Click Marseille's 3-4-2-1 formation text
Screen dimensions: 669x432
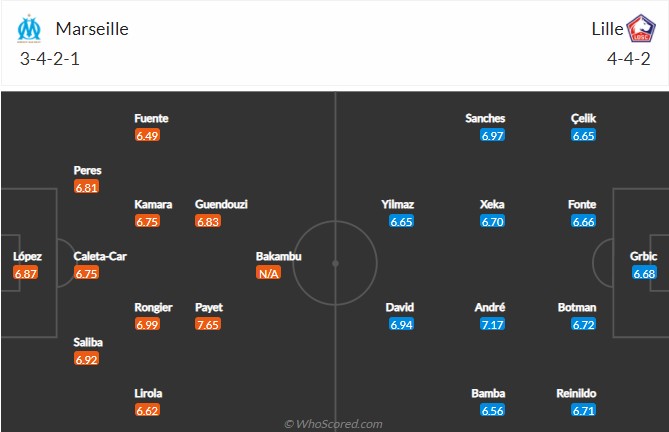pos(49,59)
